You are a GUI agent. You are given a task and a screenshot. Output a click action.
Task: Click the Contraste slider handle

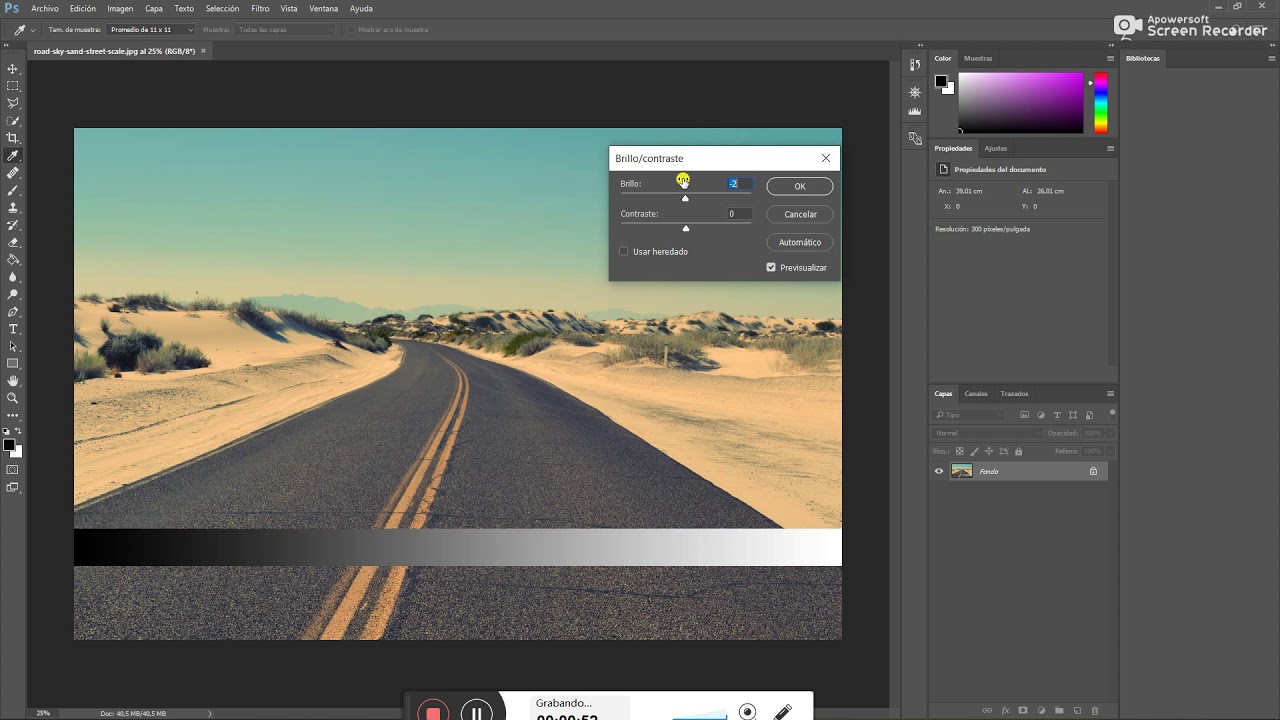pyautogui.click(x=686, y=228)
